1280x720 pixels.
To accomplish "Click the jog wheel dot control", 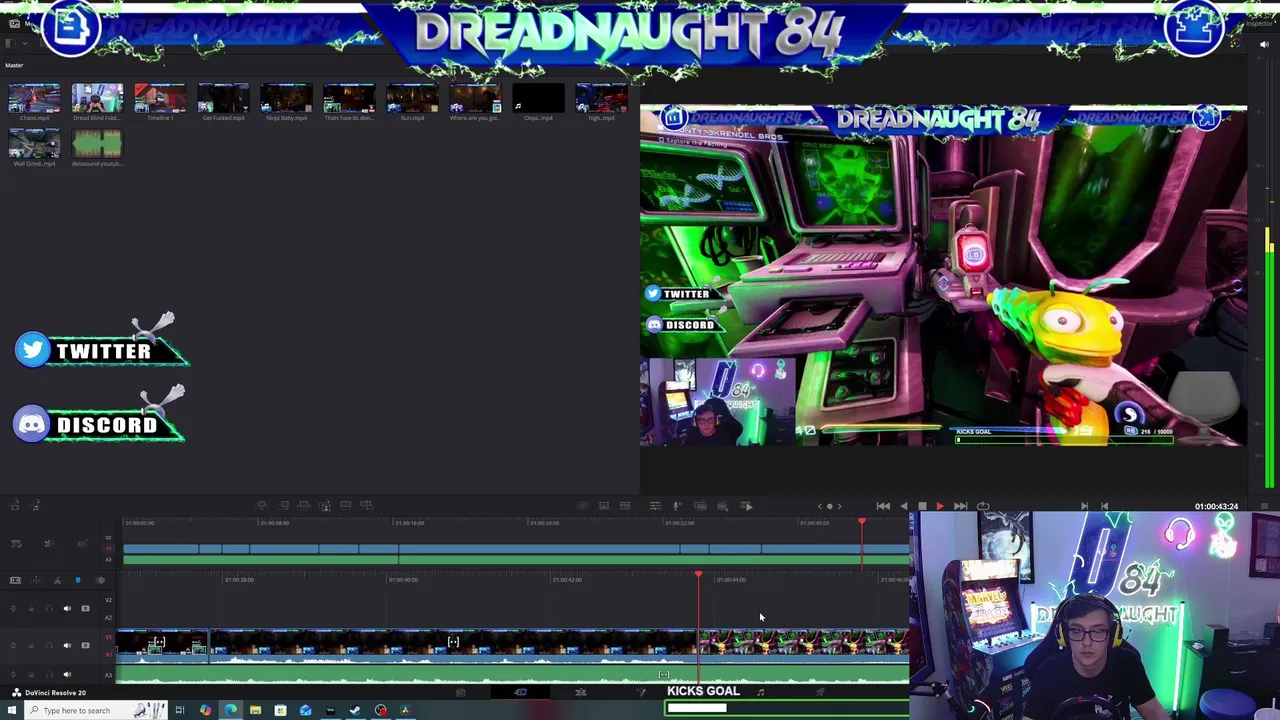I will pos(829,506).
